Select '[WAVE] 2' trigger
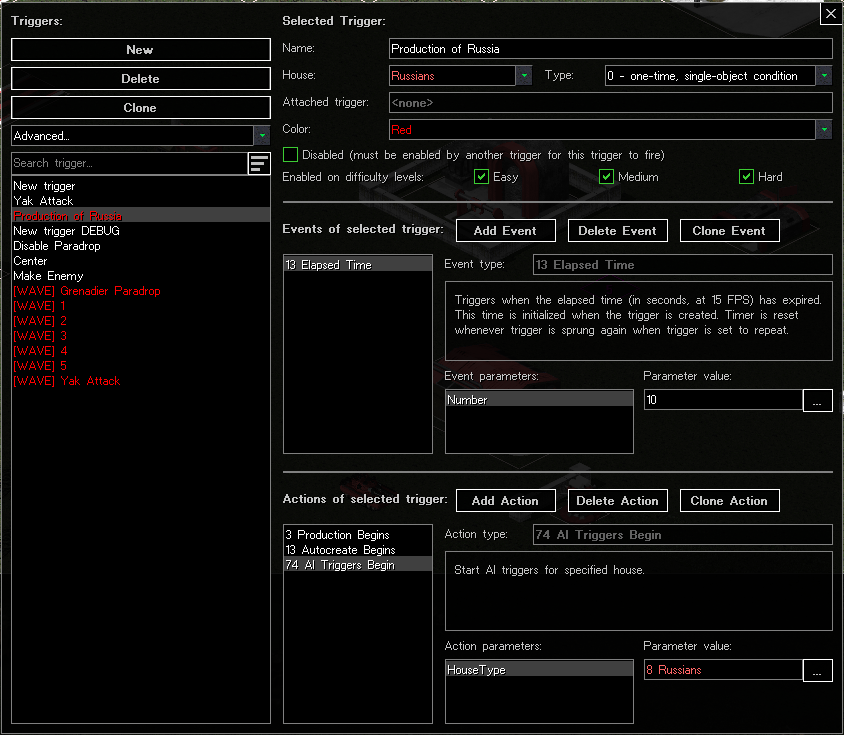Viewport: 844px width, 735px height. coord(140,321)
